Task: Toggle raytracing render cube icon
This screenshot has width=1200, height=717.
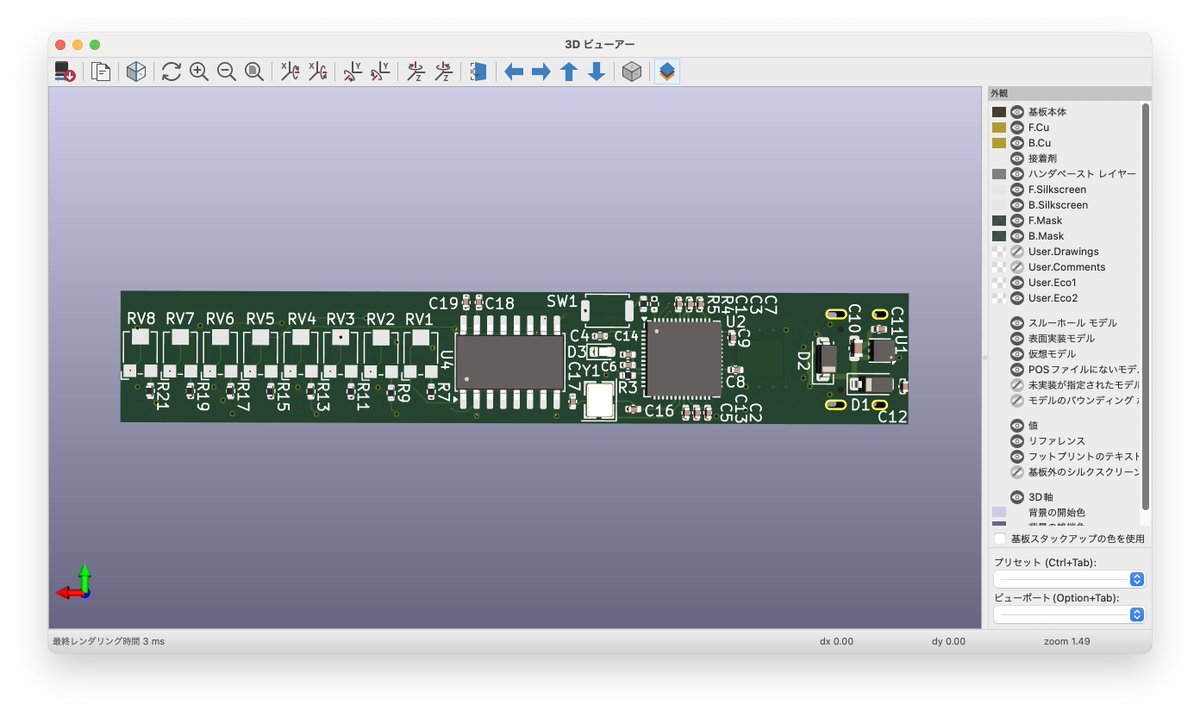Action: click(136, 71)
